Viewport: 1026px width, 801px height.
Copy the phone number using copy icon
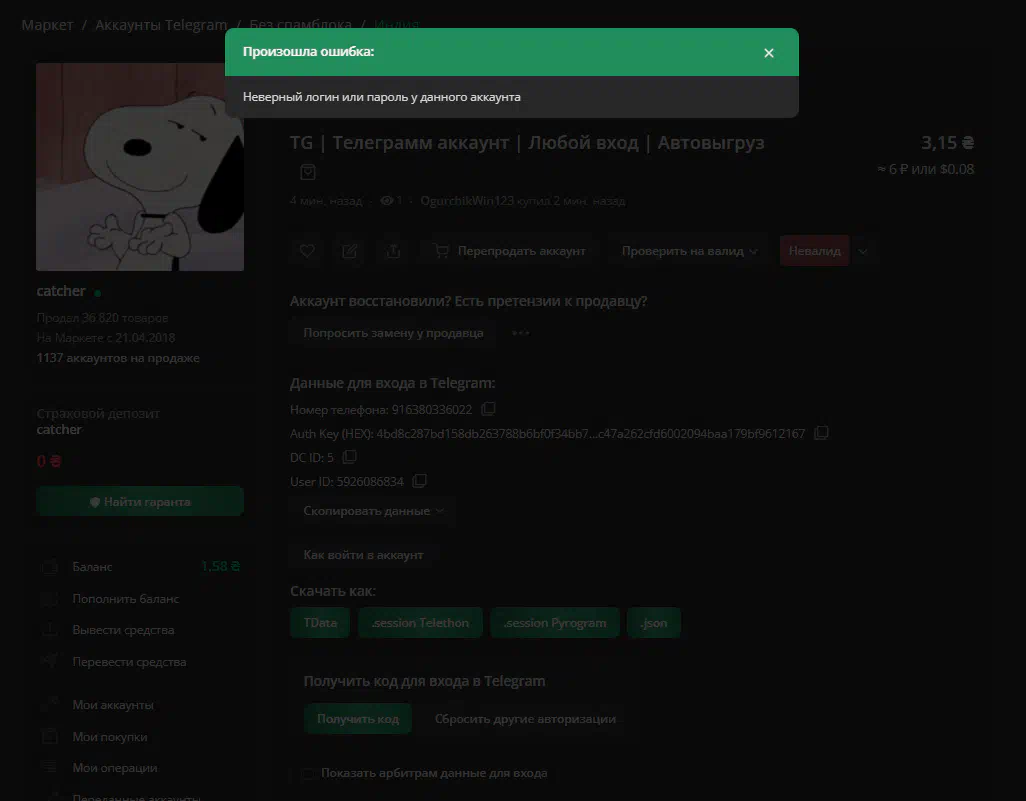[x=488, y=409]
